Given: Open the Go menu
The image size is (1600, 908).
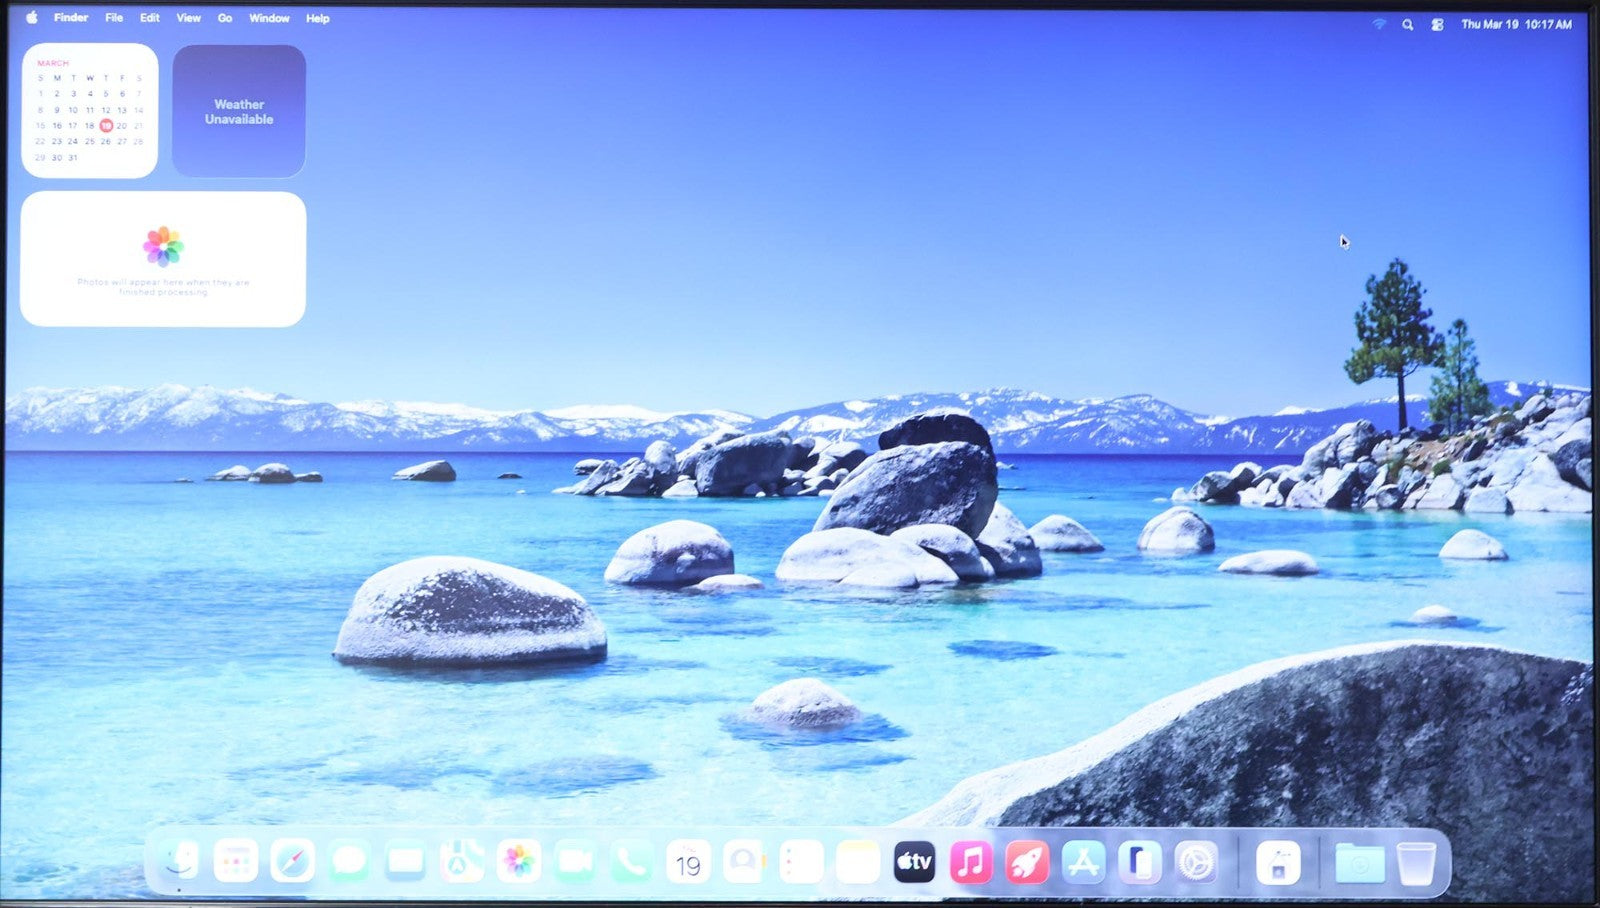Looking at the screenshot, I should (x=225, y=18).
